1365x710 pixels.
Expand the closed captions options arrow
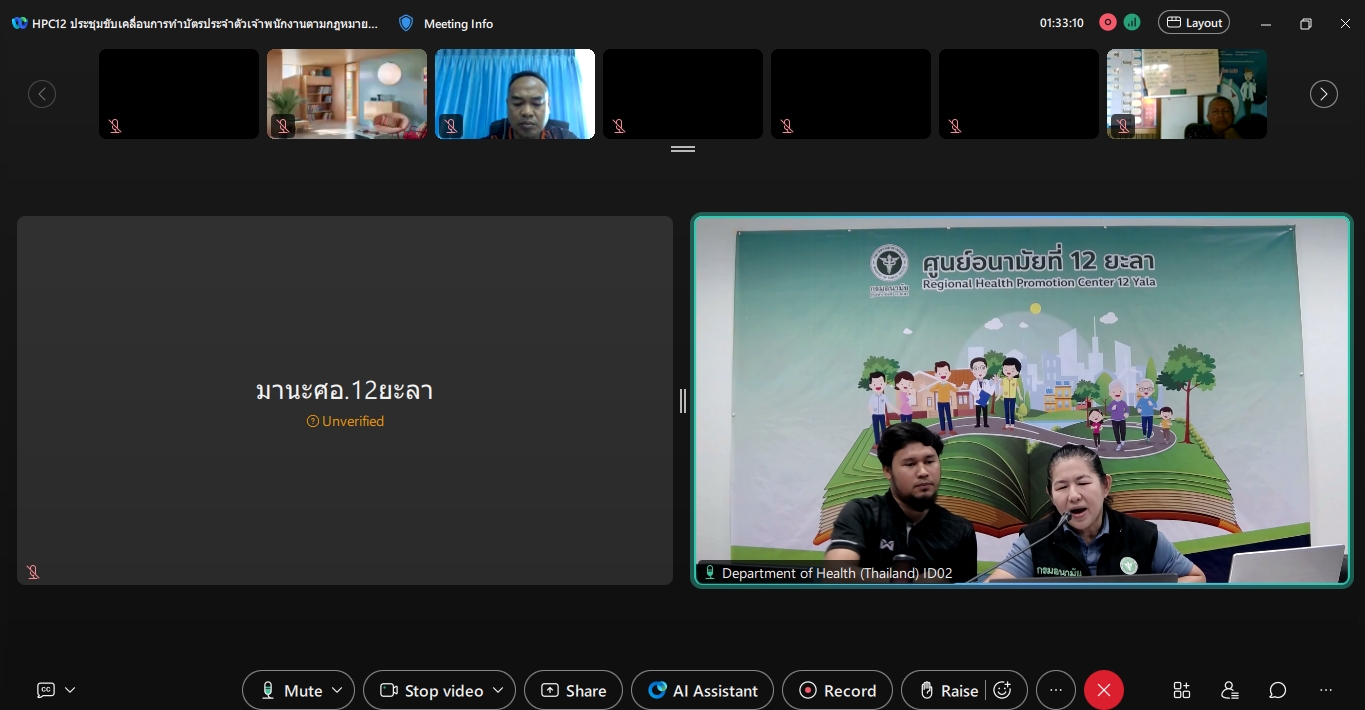[x=70, y=690]
